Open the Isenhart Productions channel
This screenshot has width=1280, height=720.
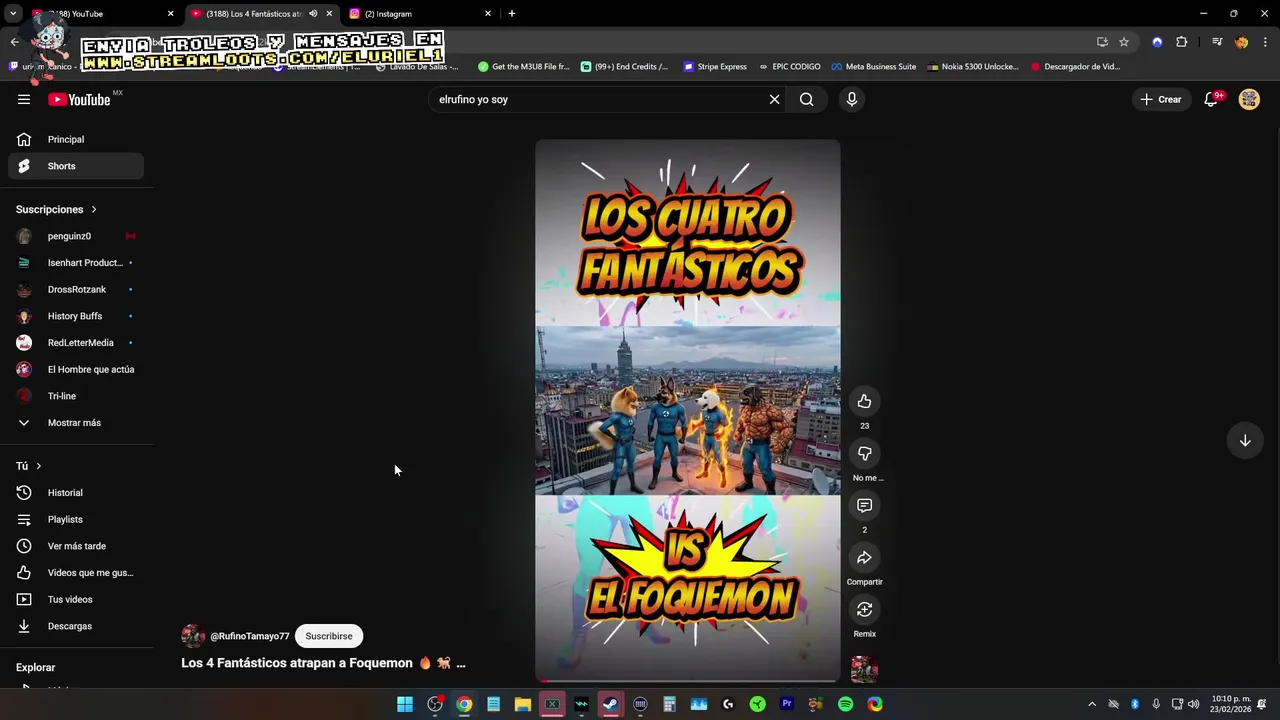76,262
